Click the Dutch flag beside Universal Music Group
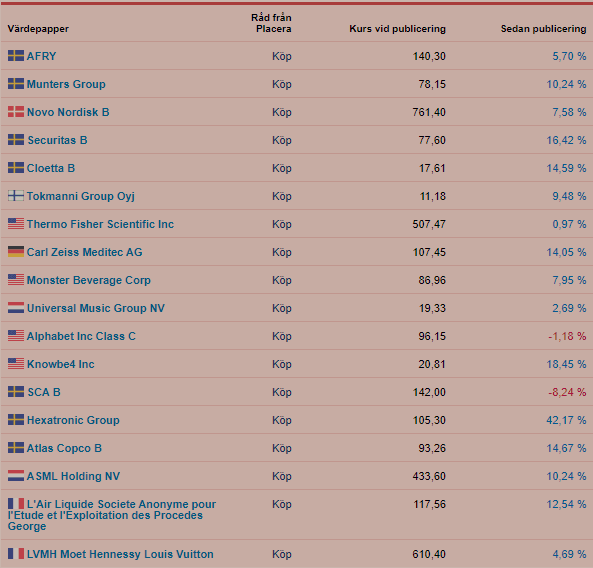Image resolution: width=593 pixels, height=568 pixels. click(x=16, y=308)
